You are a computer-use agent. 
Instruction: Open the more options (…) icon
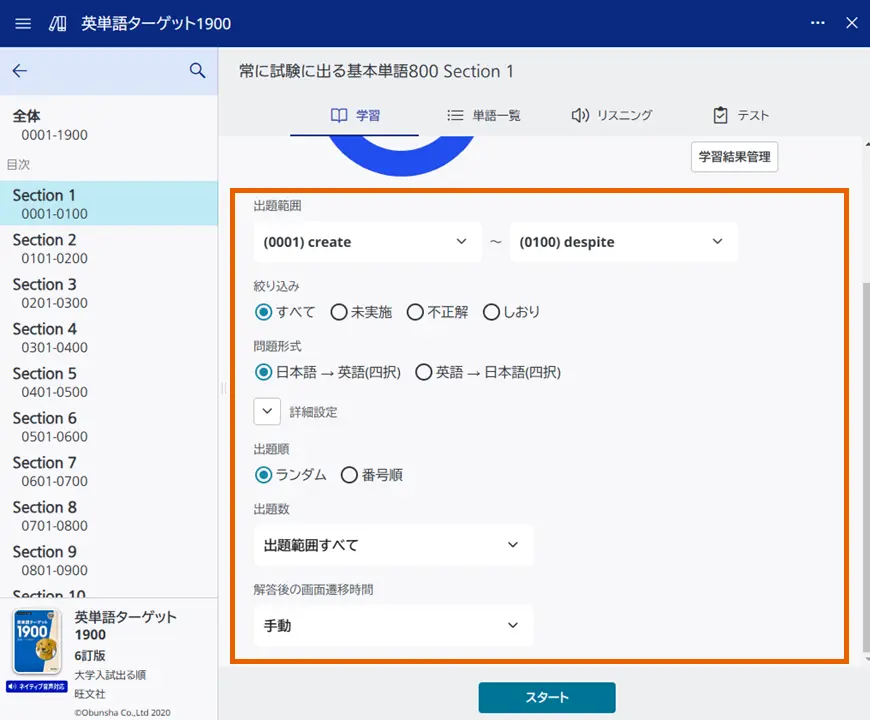(817, 23)
